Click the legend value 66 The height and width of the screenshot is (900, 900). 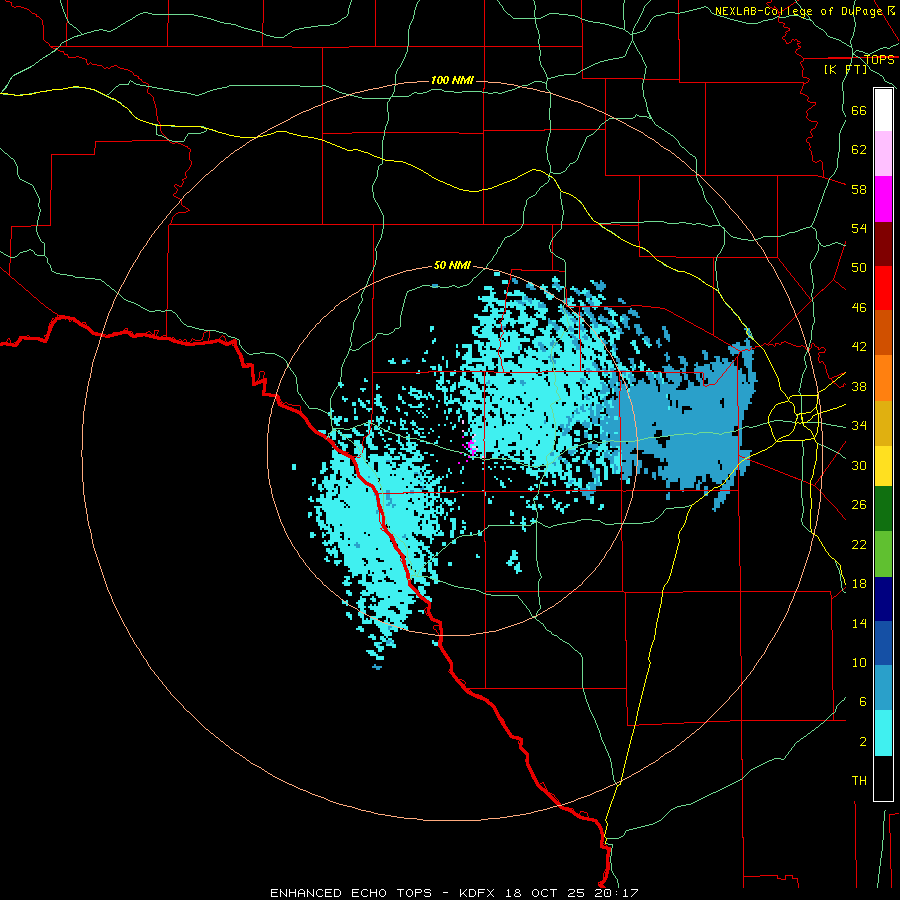[x=859, y=111]
